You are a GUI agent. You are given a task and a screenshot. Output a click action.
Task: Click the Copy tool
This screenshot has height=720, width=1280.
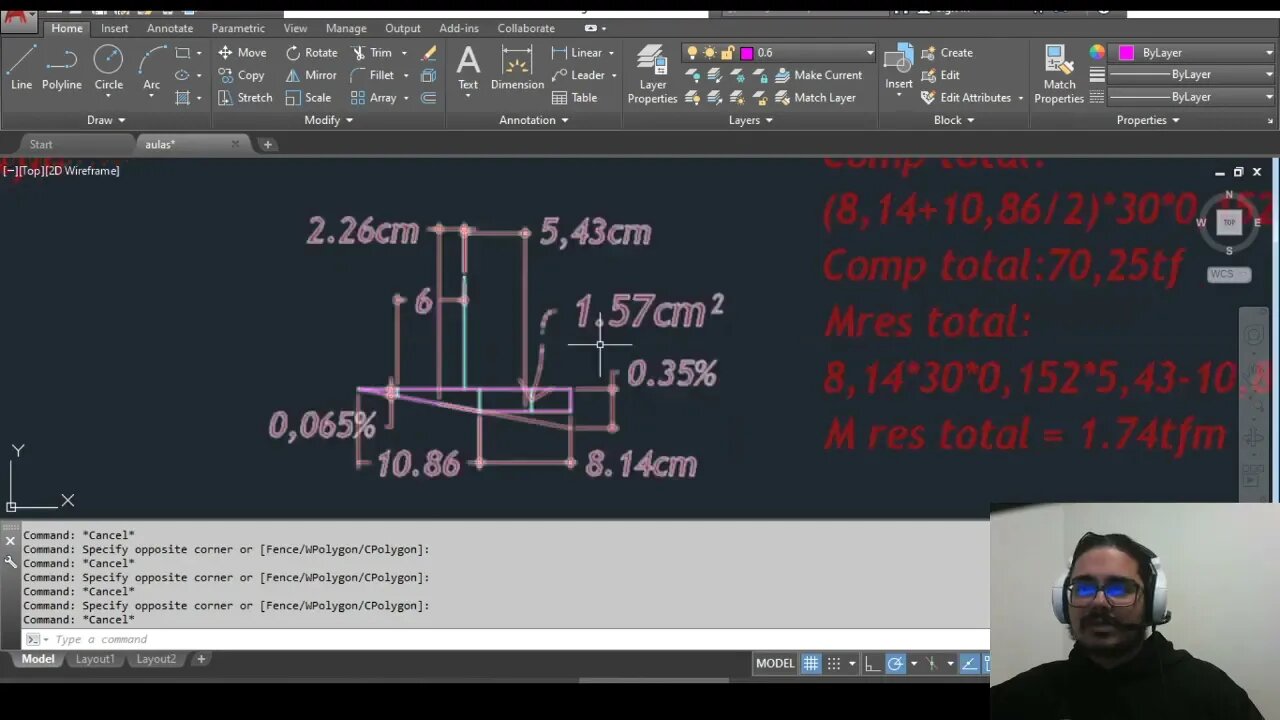[241, 75]
